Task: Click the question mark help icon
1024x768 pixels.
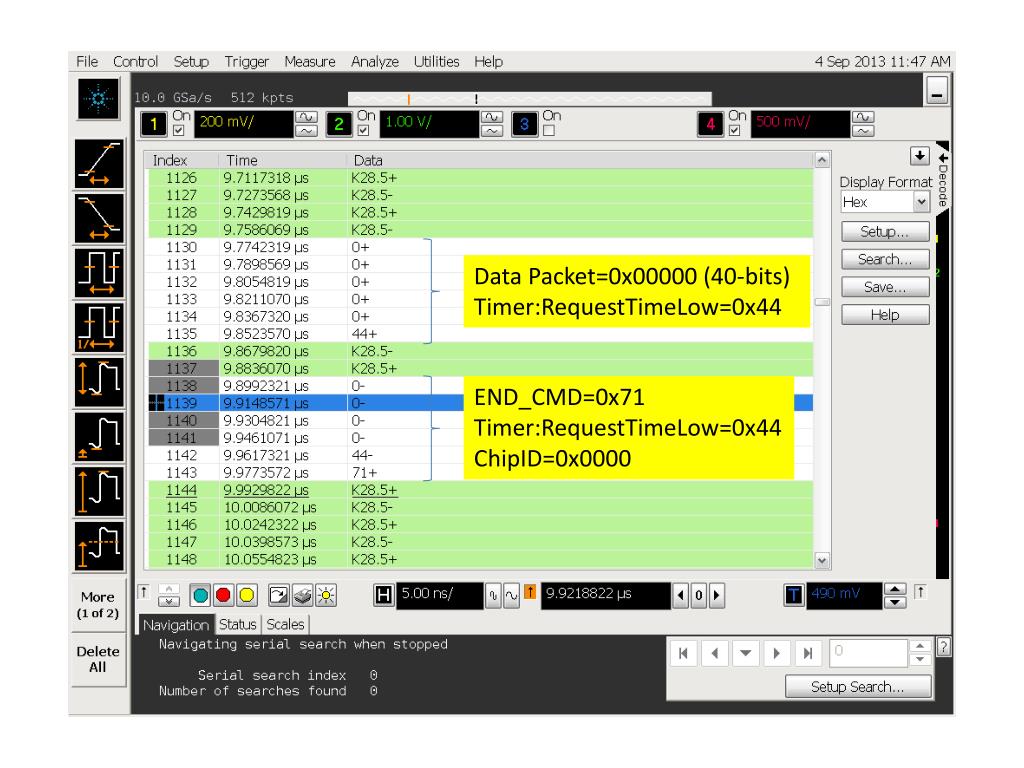Action: click(x=944, y=647)
